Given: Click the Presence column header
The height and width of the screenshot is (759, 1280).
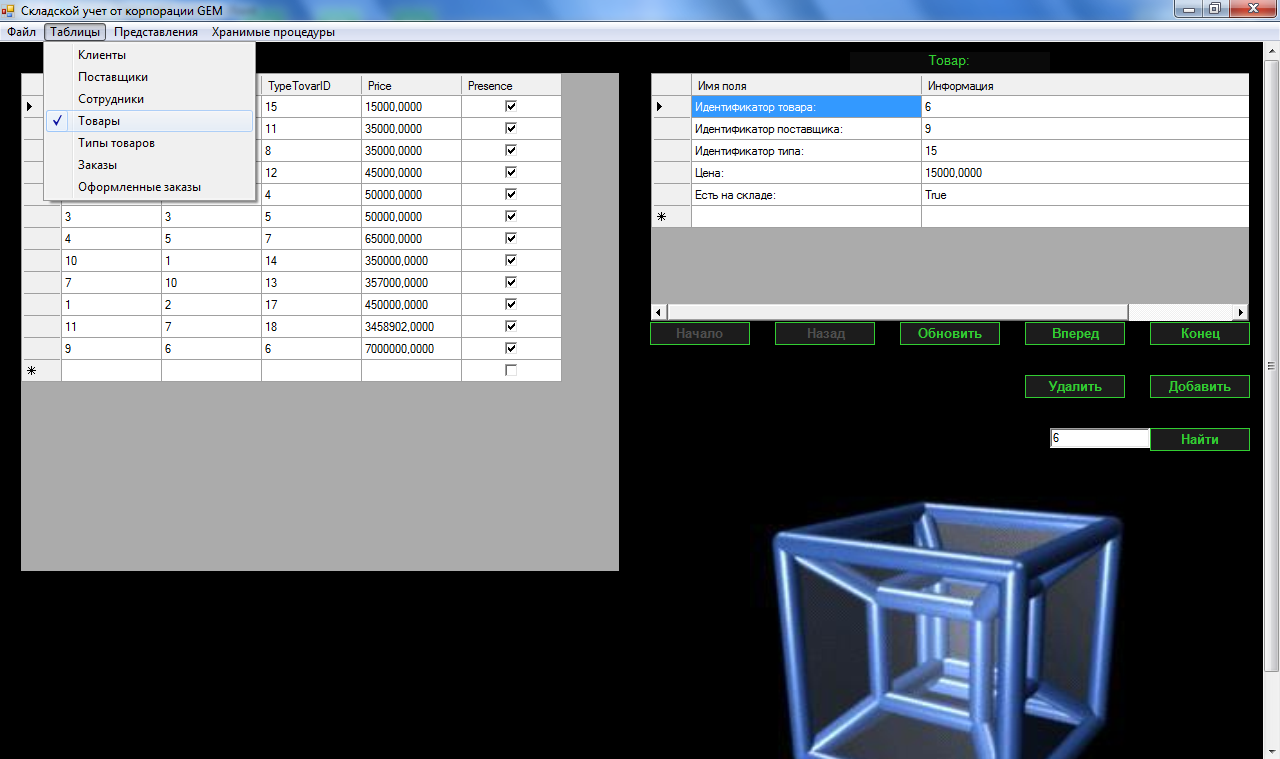Looking at the screenshot, I should coord(511,86).
